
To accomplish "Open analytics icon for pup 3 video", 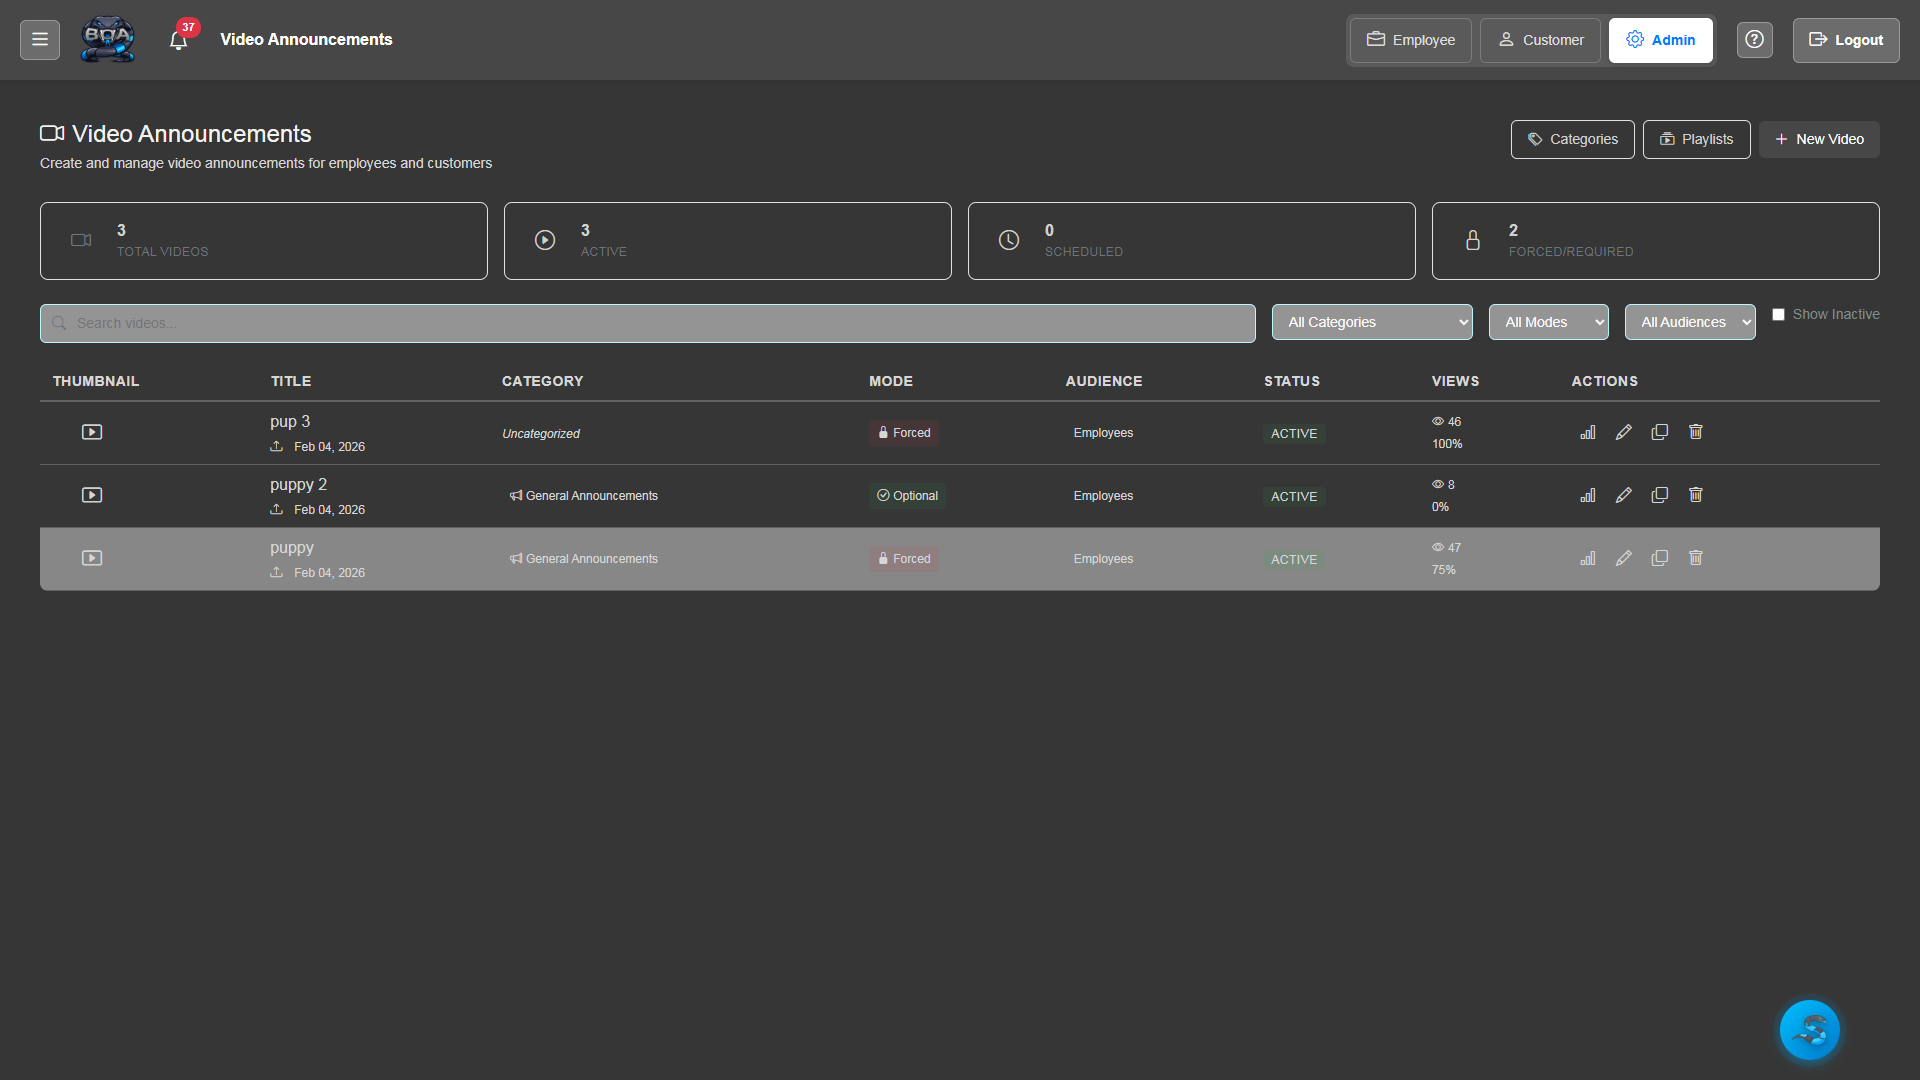I will pyautogui.click(x=1587, y=432).
